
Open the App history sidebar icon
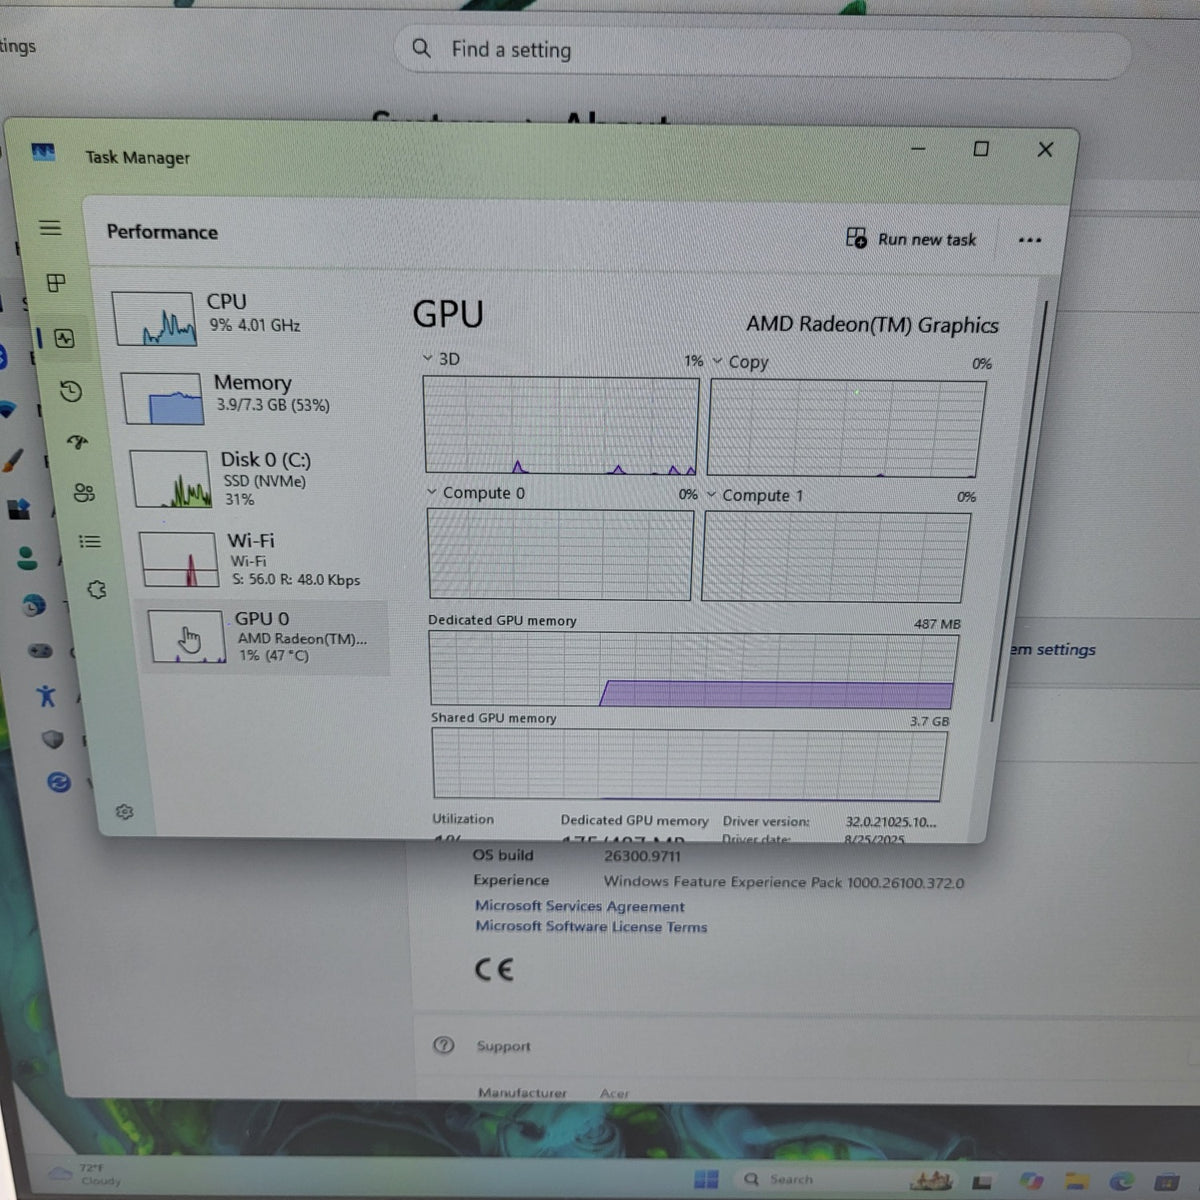click(71, 391)
